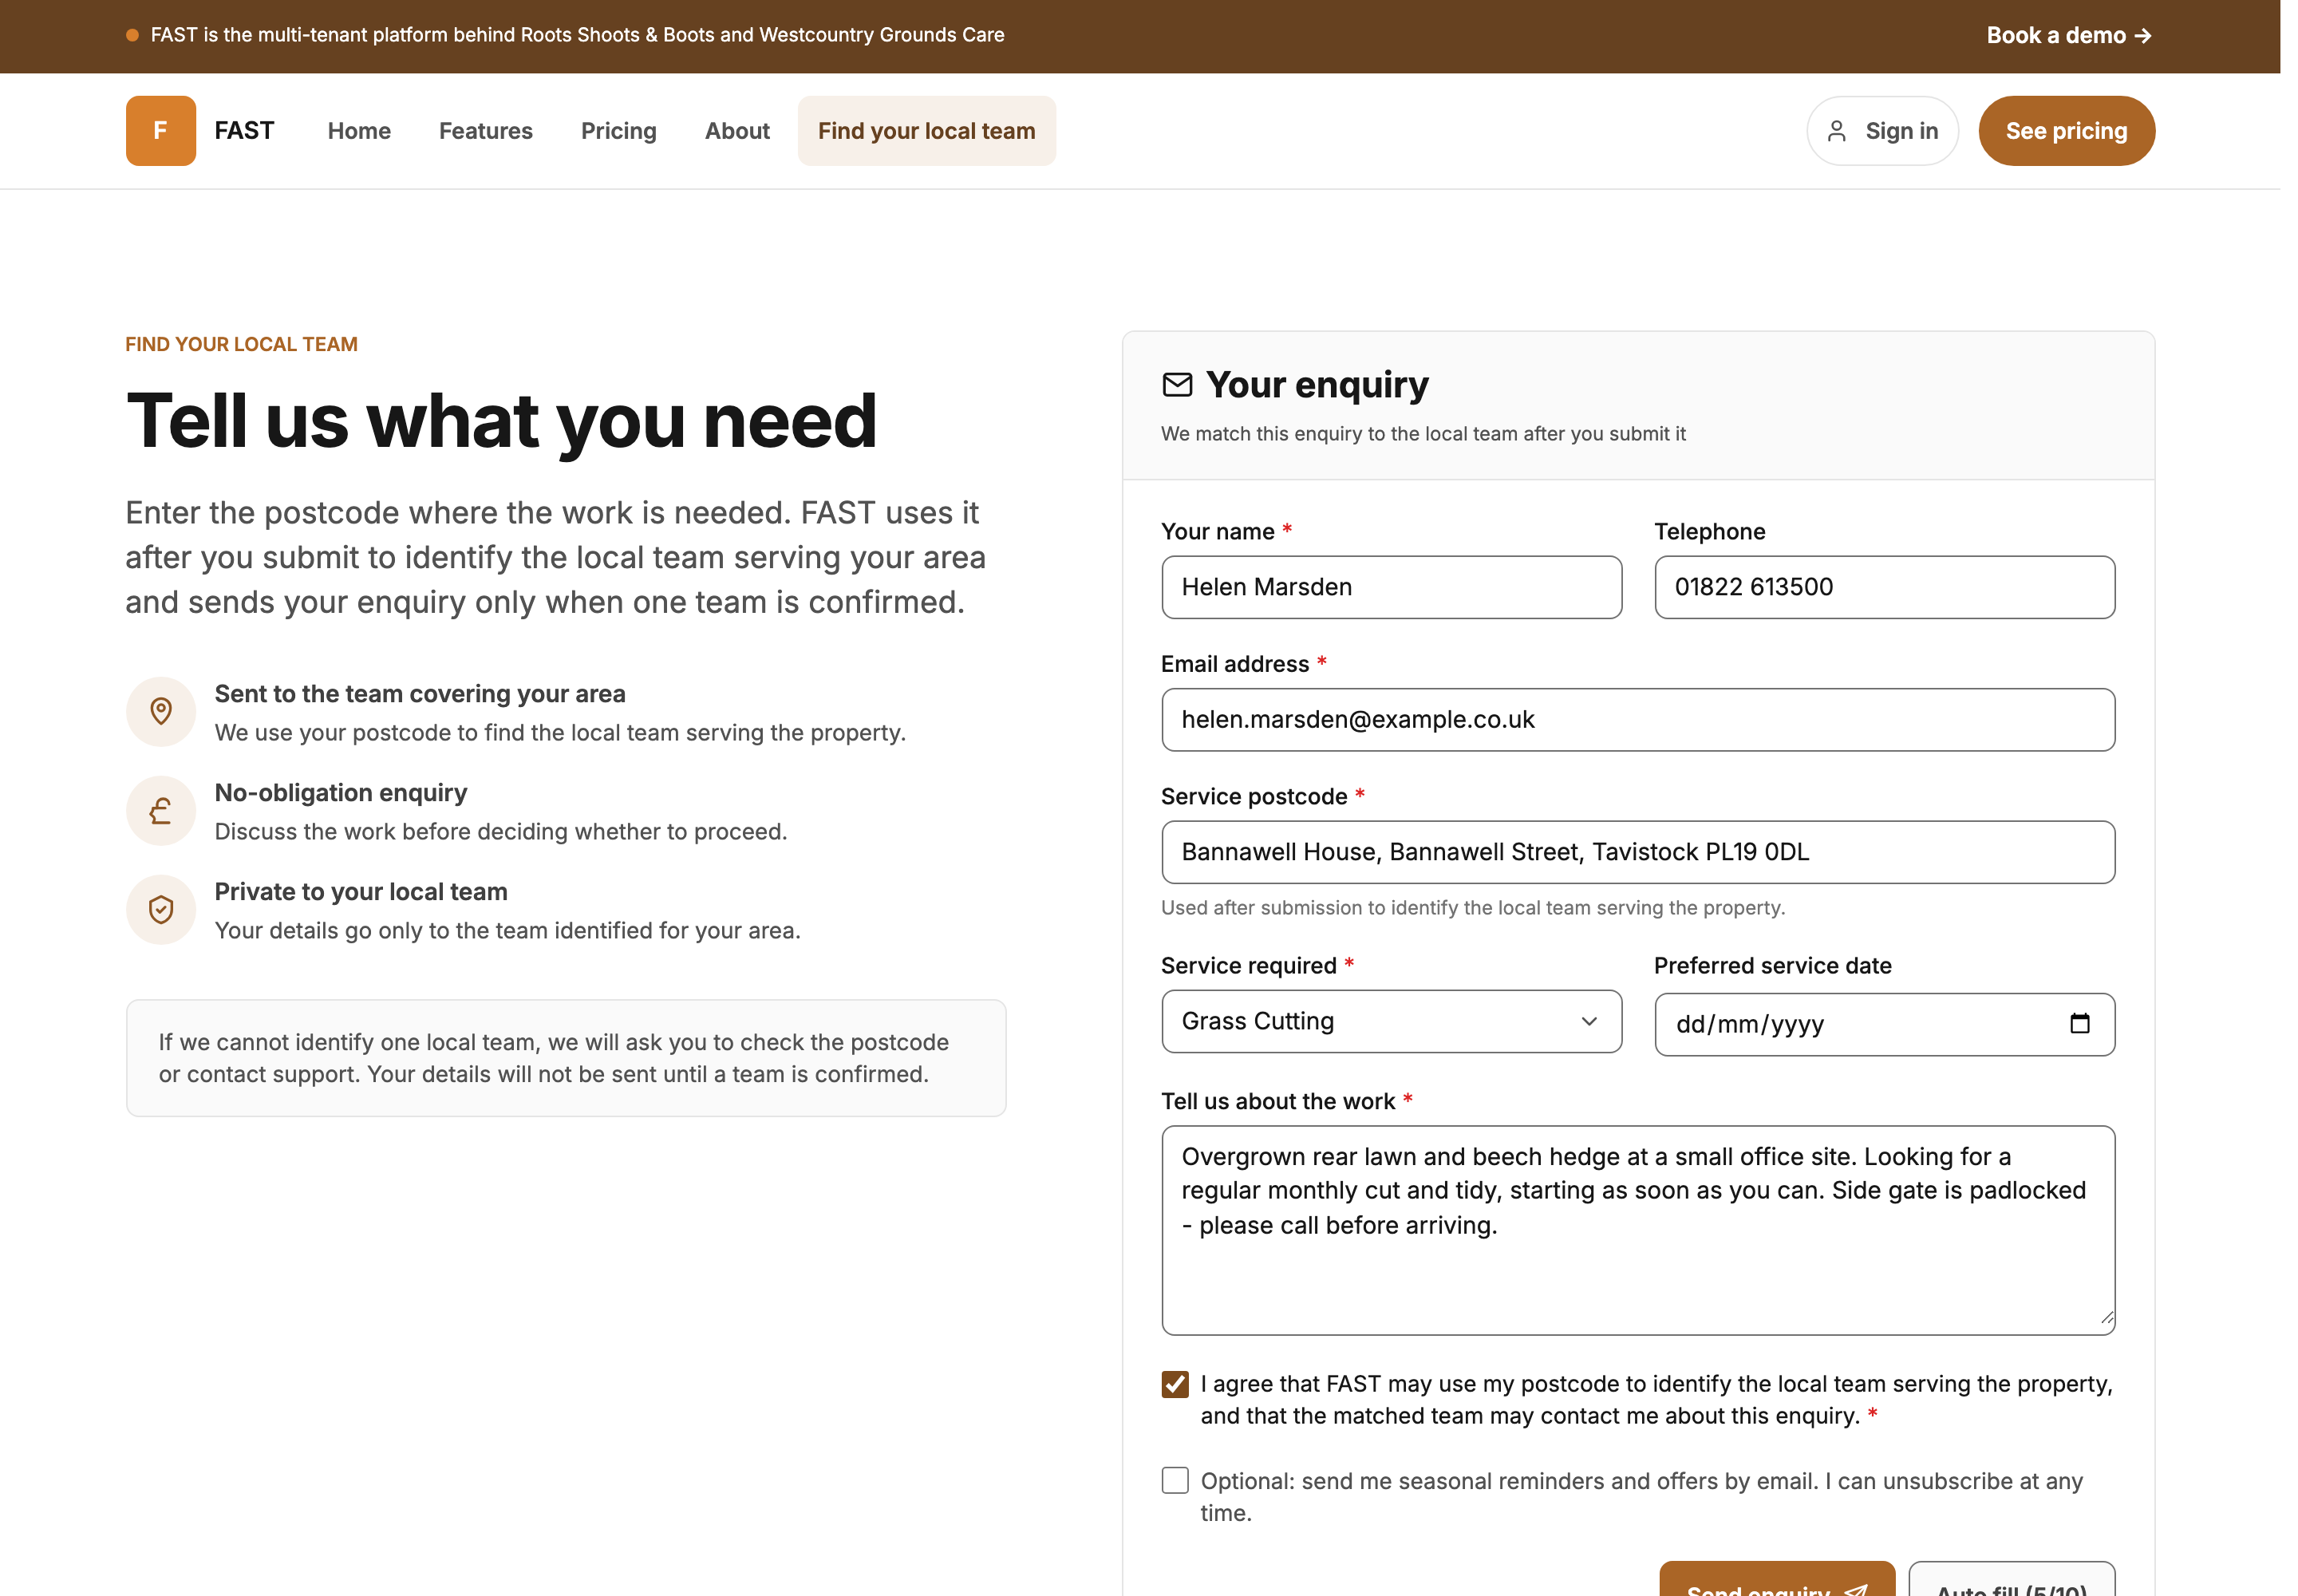Go to Home in the navigation
This screenshot has height=1596, width=2298.
pos(359,131)
